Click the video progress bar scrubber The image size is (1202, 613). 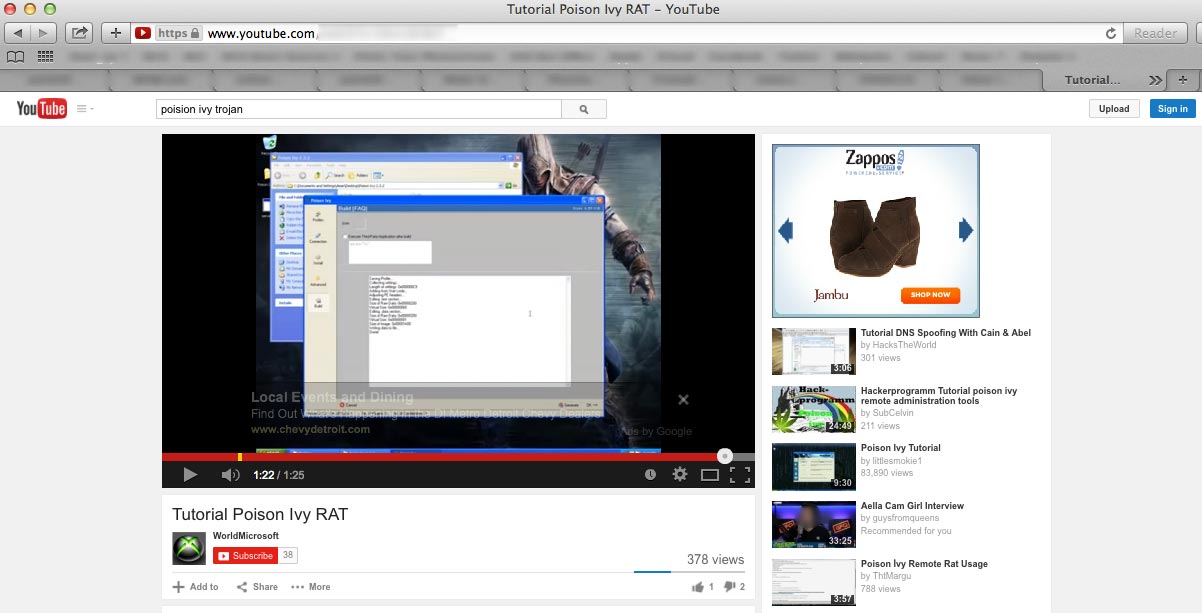coord(725,456)
